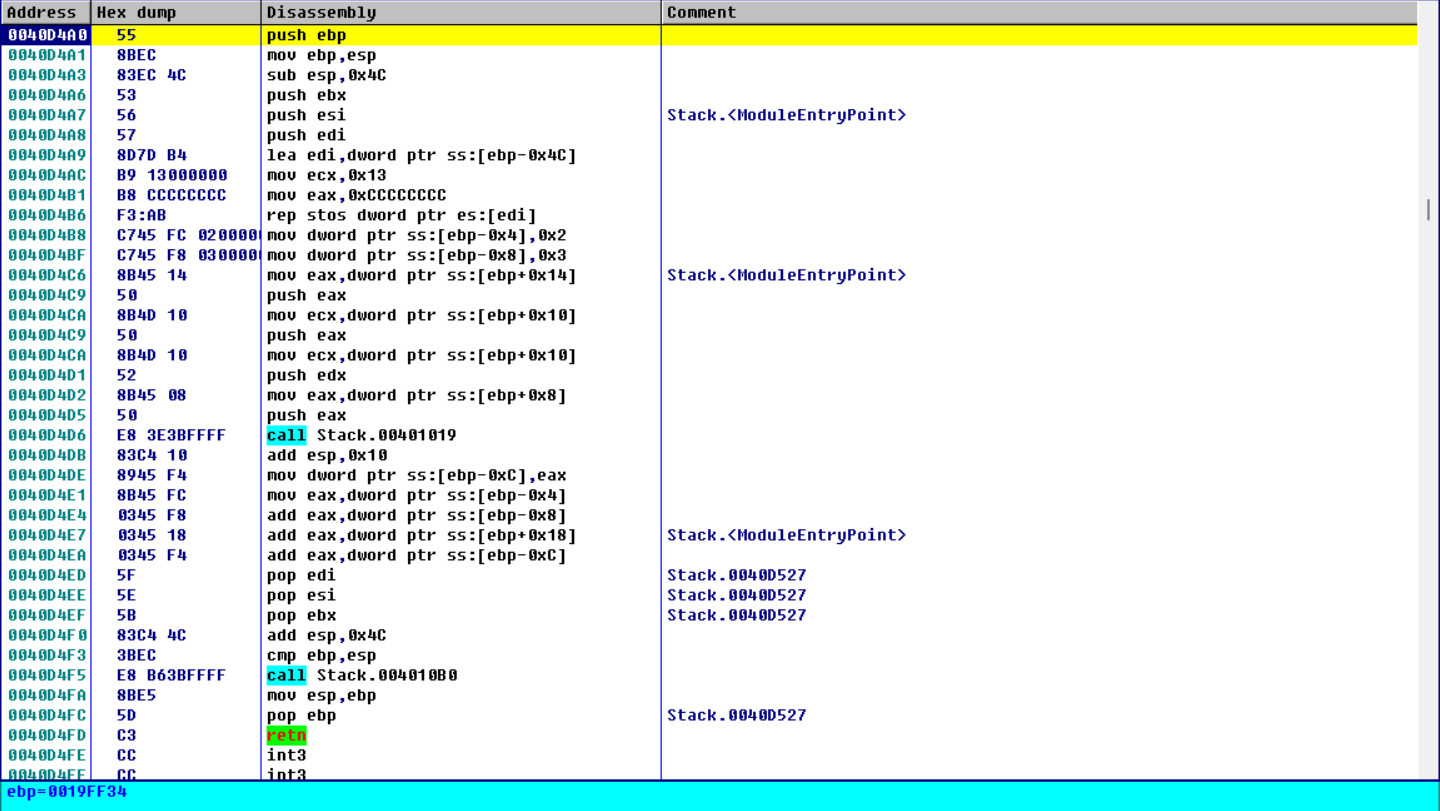Select the retn instruction row
Image resolution: width=1440 pixels, height=811 pixels.
tap(286, 735)
